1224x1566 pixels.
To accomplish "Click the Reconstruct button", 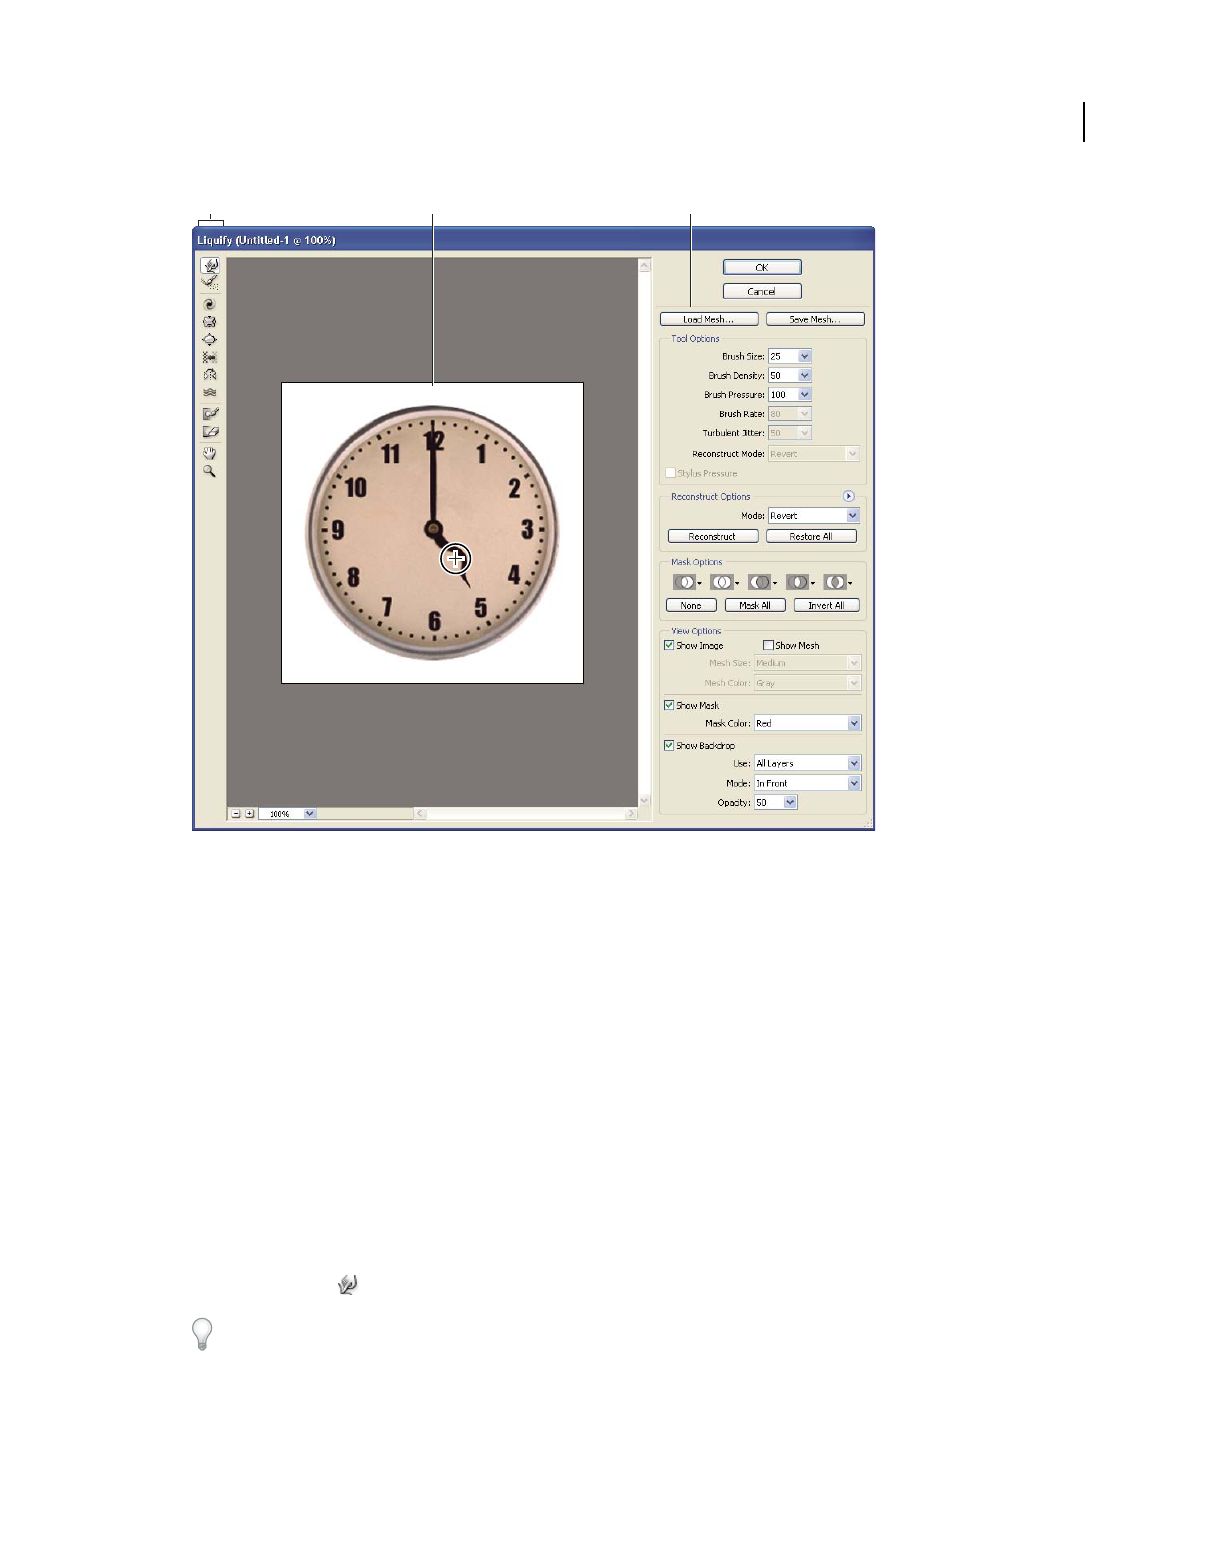I will 713,536.
